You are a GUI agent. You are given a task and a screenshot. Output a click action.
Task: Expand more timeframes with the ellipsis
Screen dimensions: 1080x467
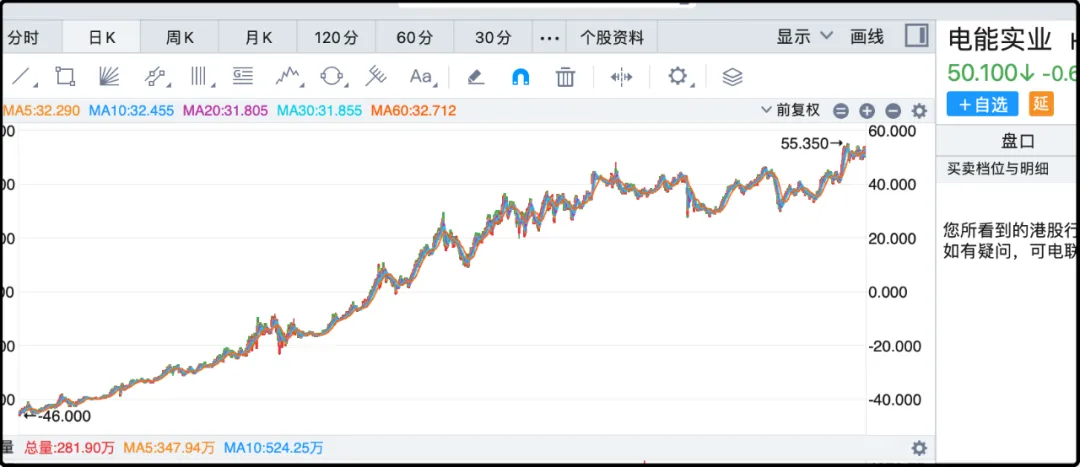click(549, 38)
